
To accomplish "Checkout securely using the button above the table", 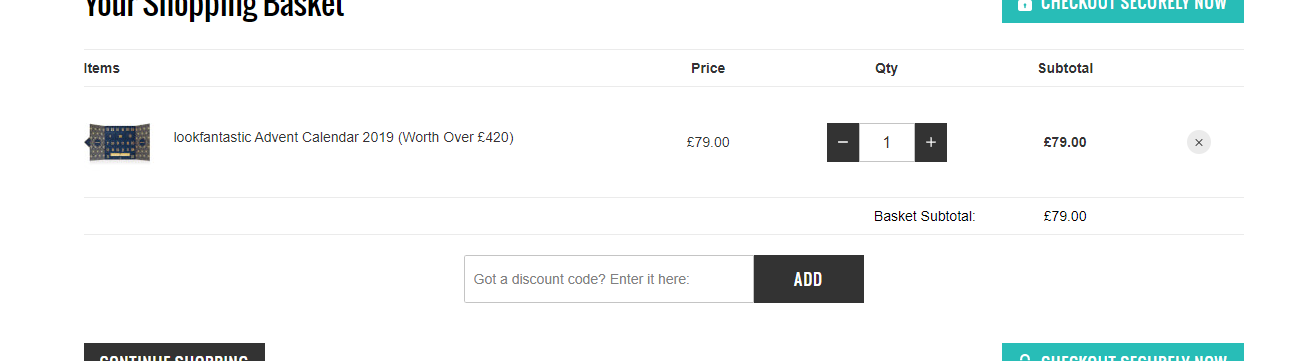I will [x=1123, y=8].
